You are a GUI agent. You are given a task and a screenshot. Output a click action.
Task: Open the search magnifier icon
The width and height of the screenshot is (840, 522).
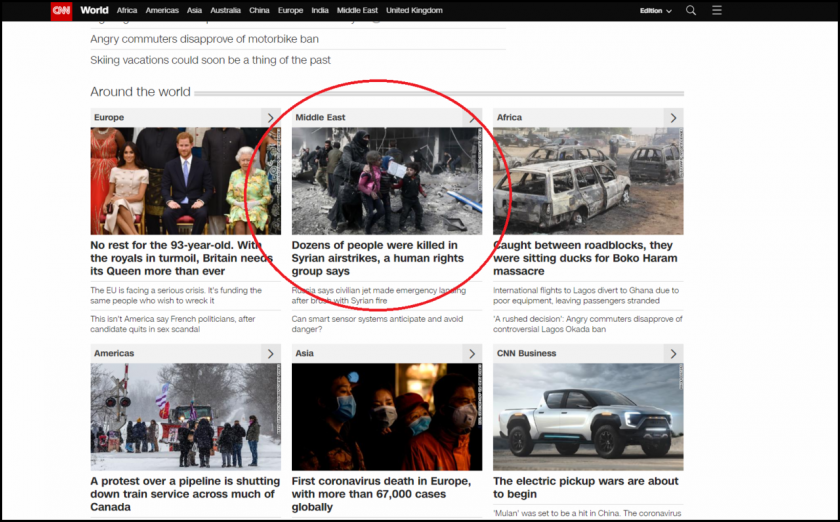[691, 10]
